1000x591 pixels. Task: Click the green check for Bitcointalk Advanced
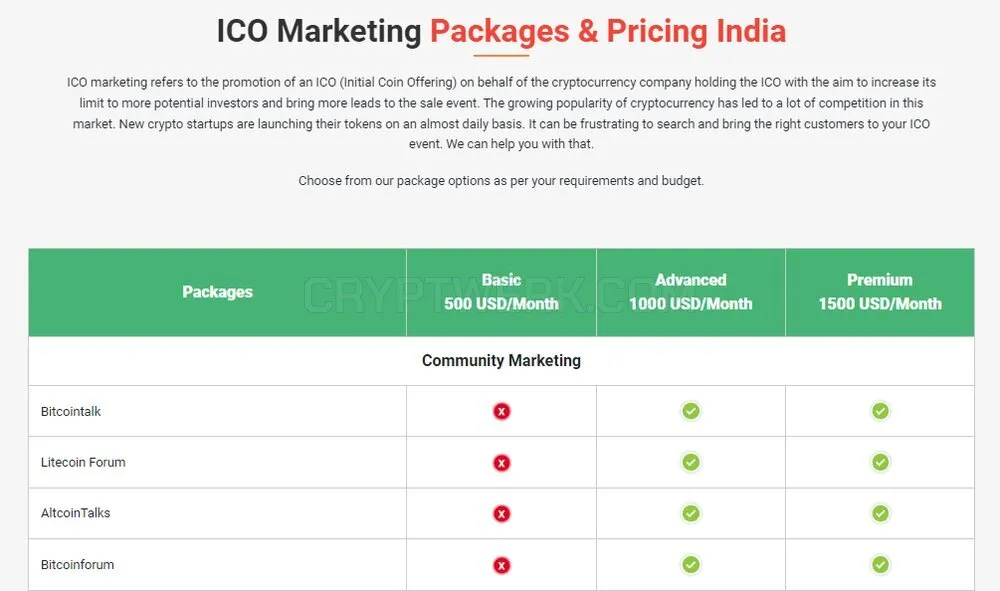[x=690, y=411]
